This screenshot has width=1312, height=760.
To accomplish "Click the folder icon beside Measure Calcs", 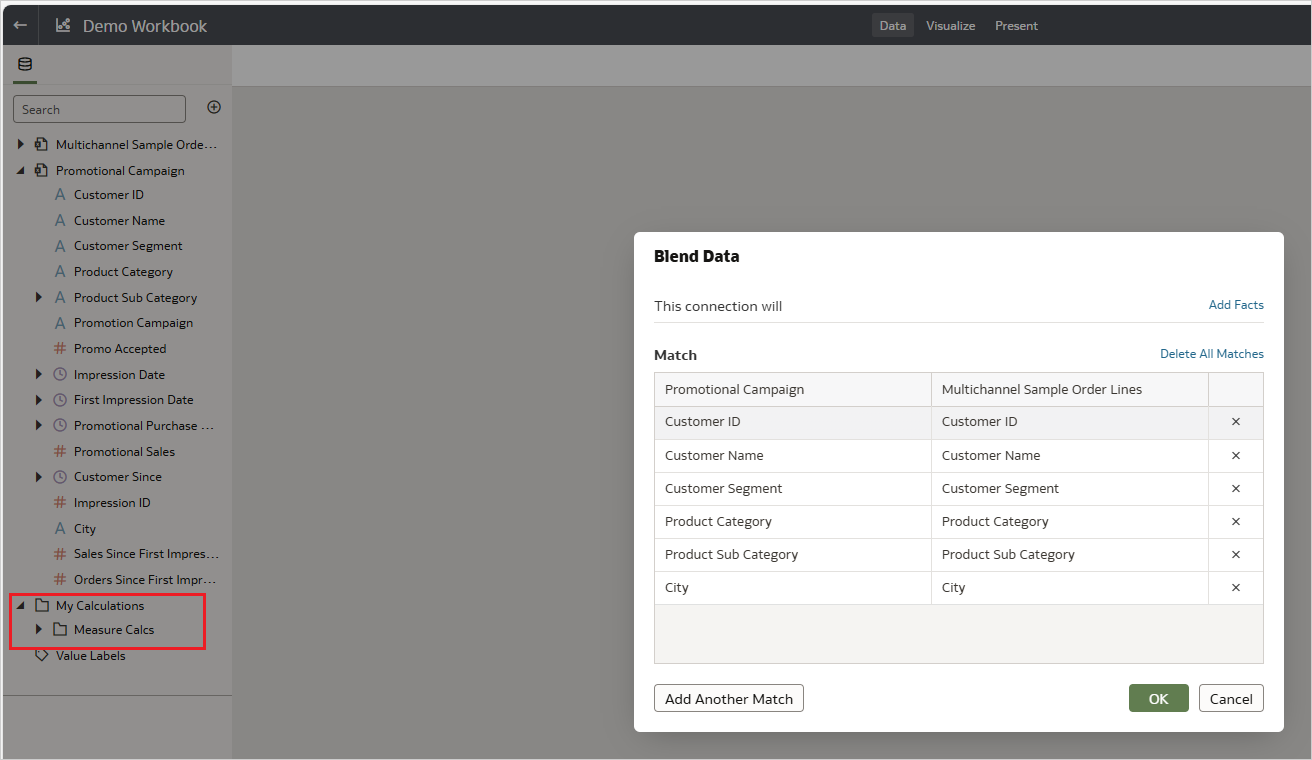I will pyautogui.click(x=59, y=629).
